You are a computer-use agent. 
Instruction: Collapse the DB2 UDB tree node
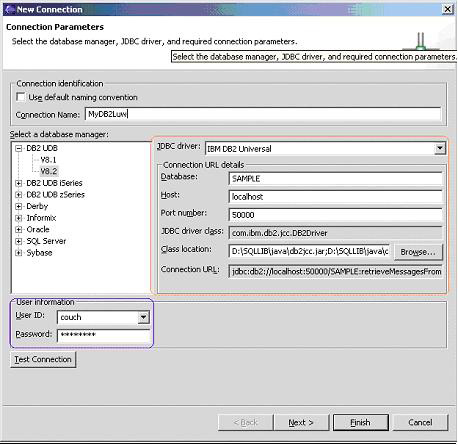(19, 148)
